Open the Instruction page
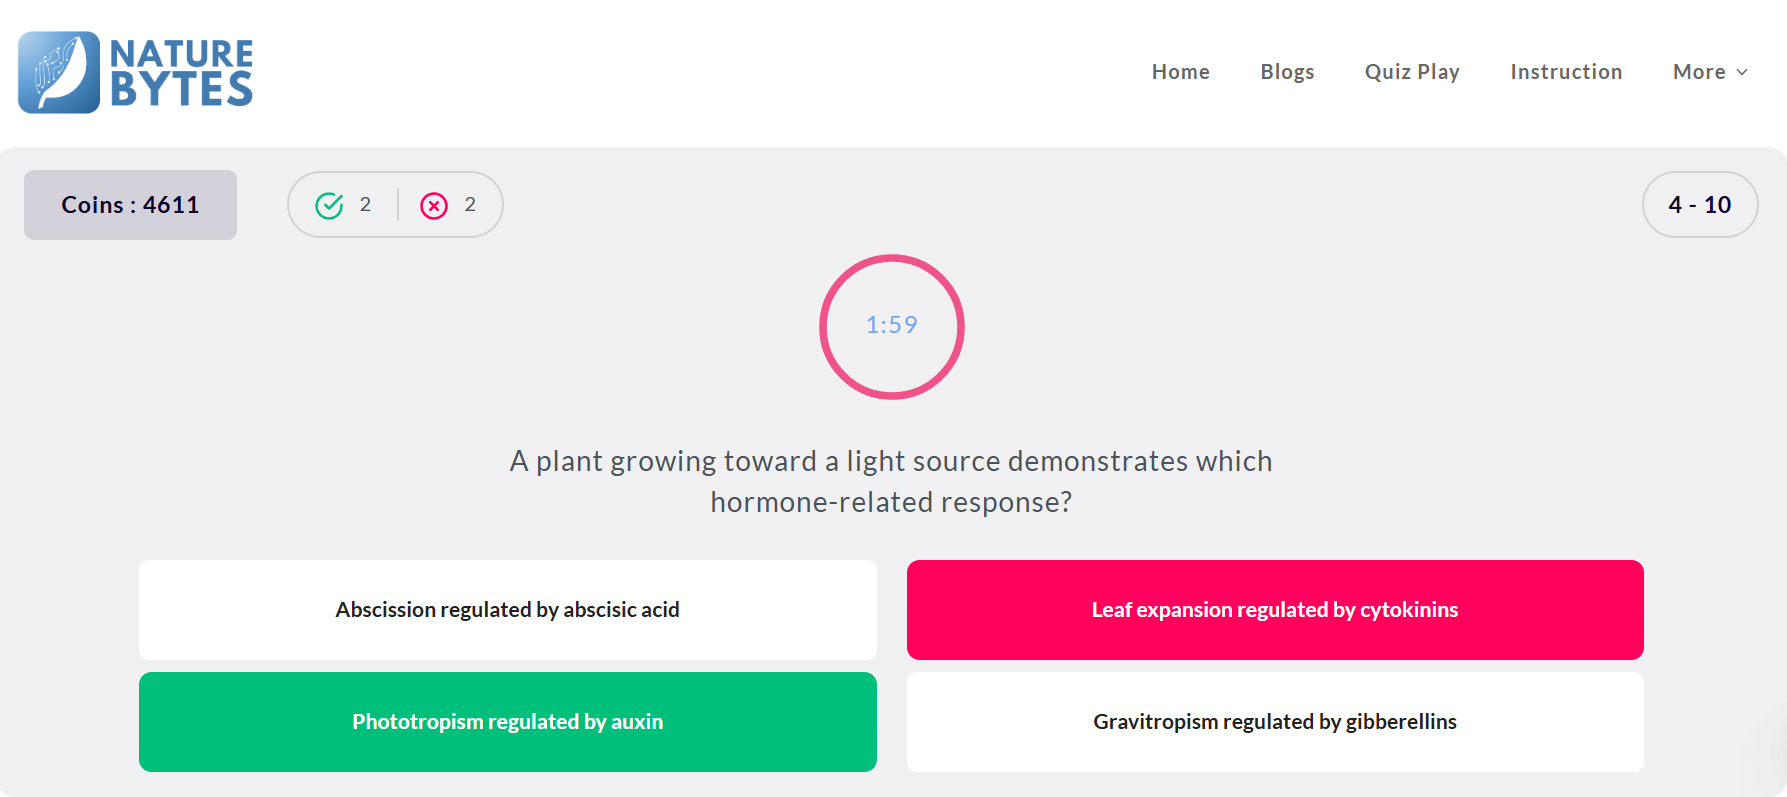Image resolution: width=1787 pixels, height=797 pixels. pos(1566,72)
